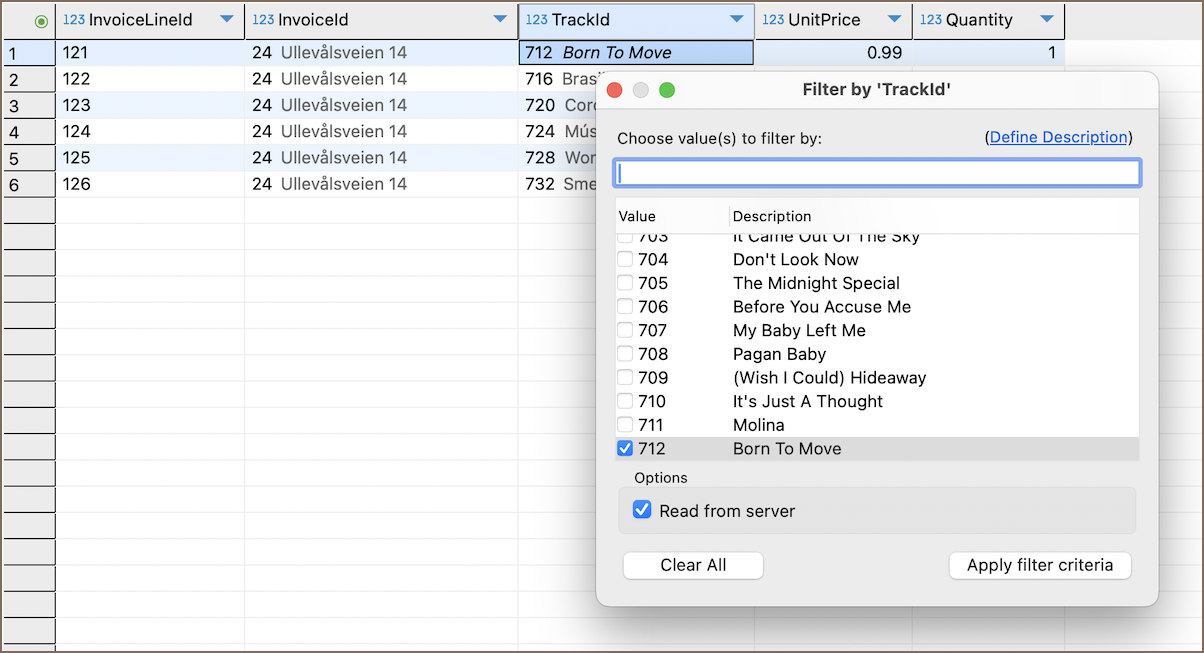Open the InvoiceLineId column filter dropdown
Image resolution: width=1204 pixels, height=653 pixels.
(227, 20)
